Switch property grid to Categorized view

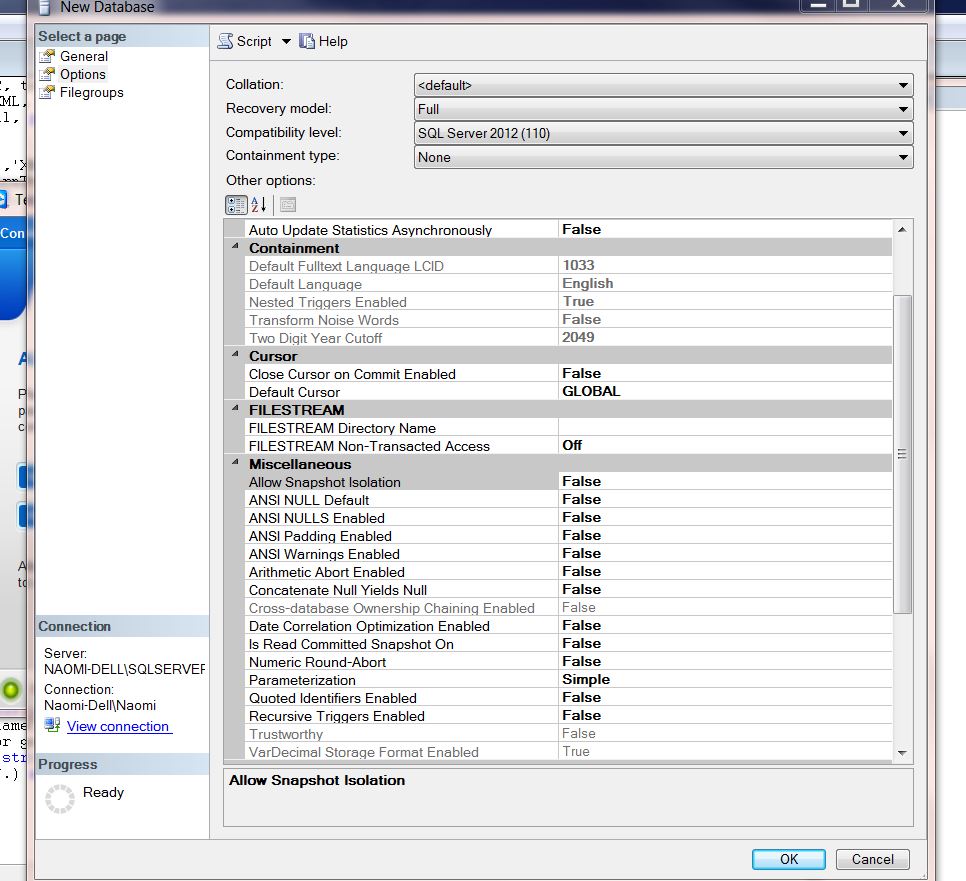tap(236, 205)
